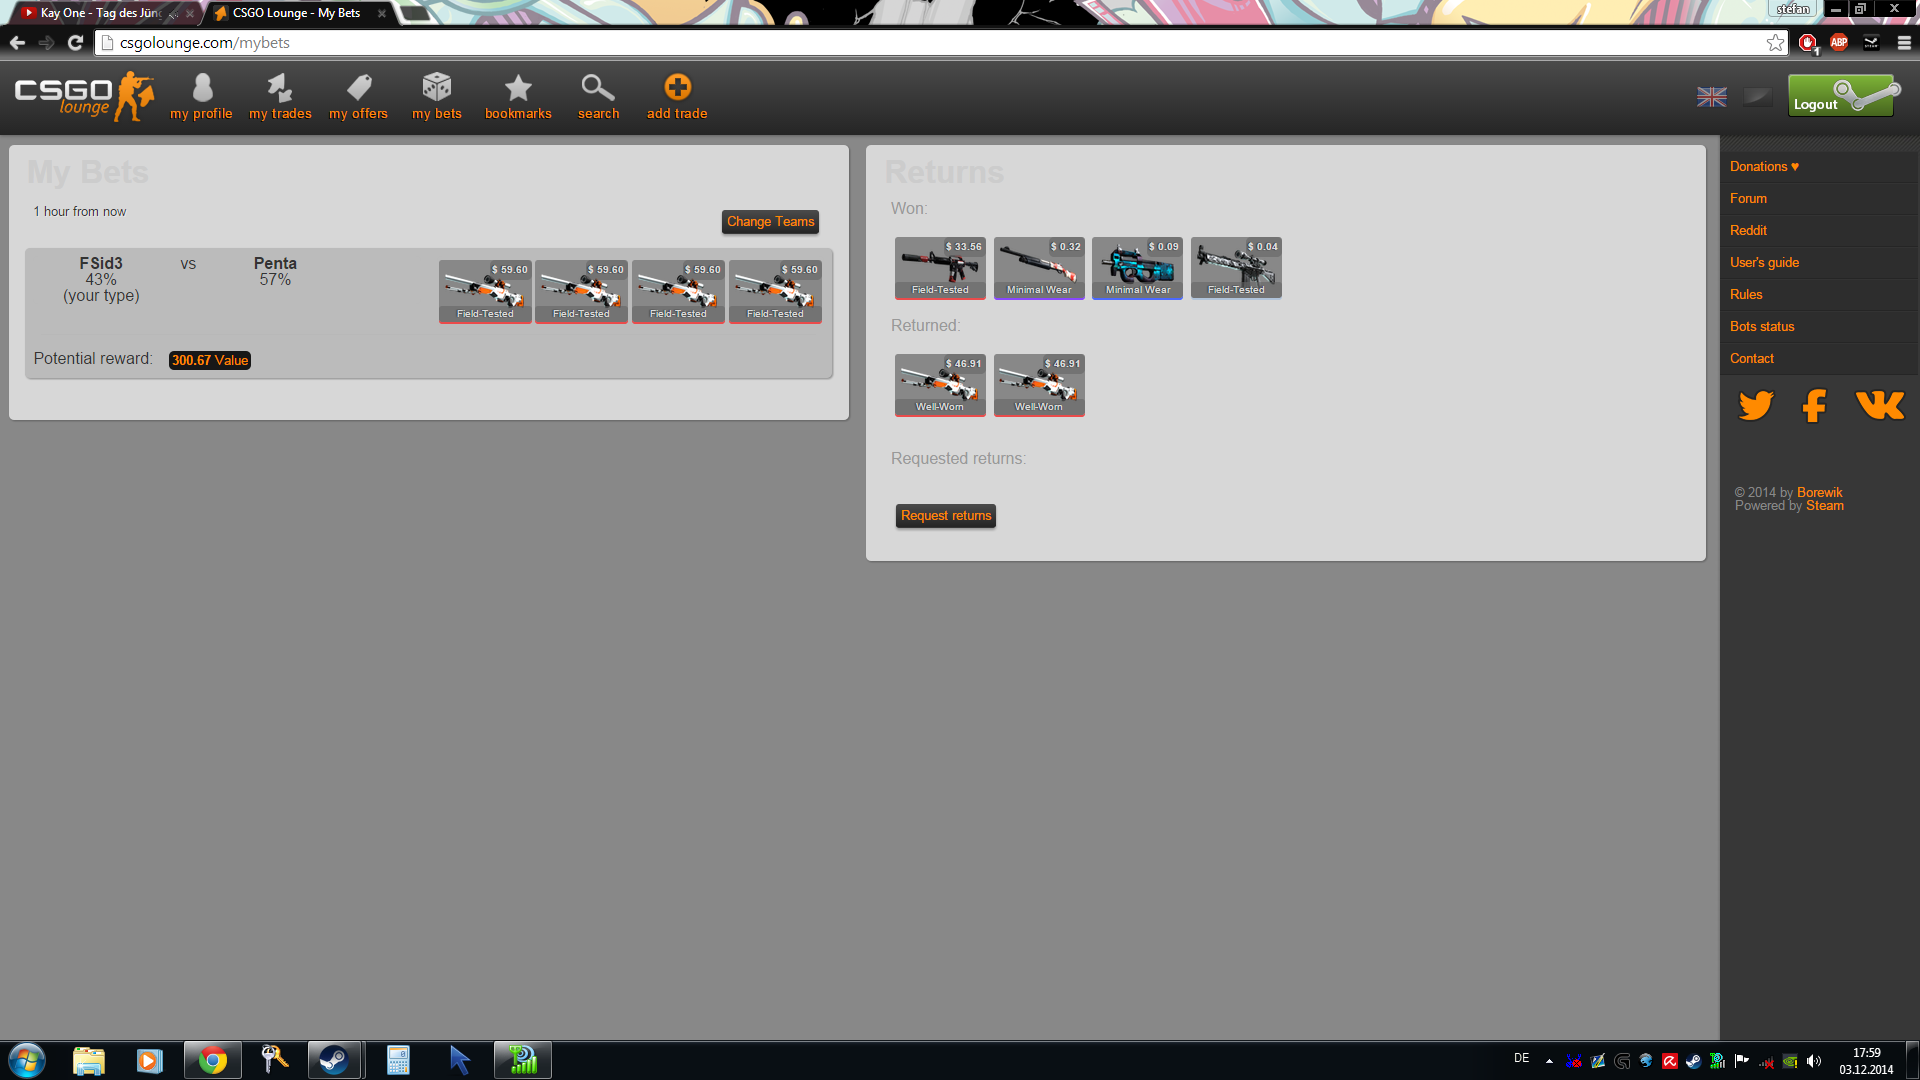Open the Bots status link

click(x=1762, y=326)
